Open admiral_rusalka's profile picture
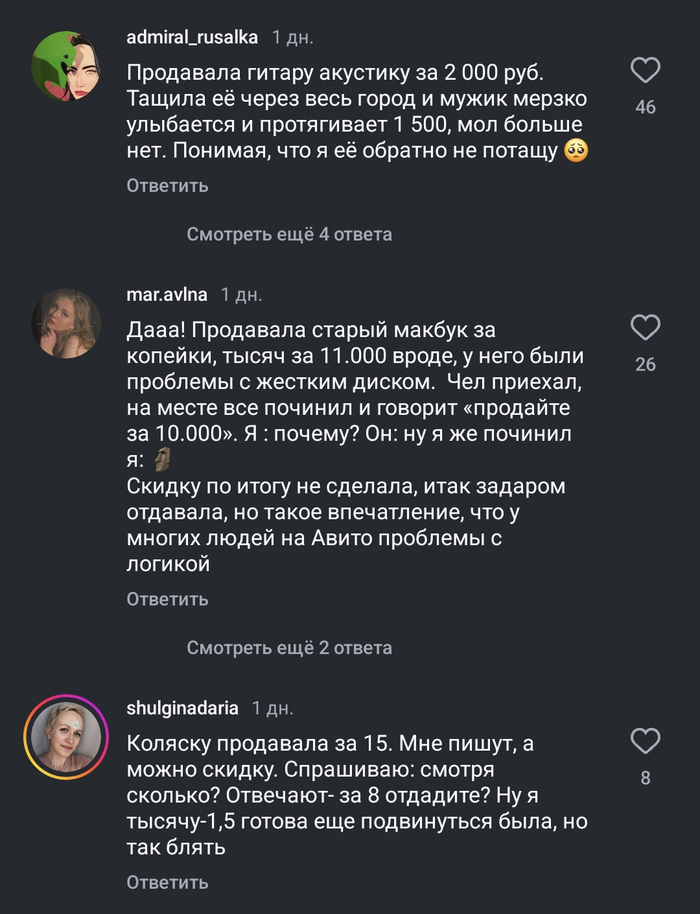The image size is (700, 914). 65,65
